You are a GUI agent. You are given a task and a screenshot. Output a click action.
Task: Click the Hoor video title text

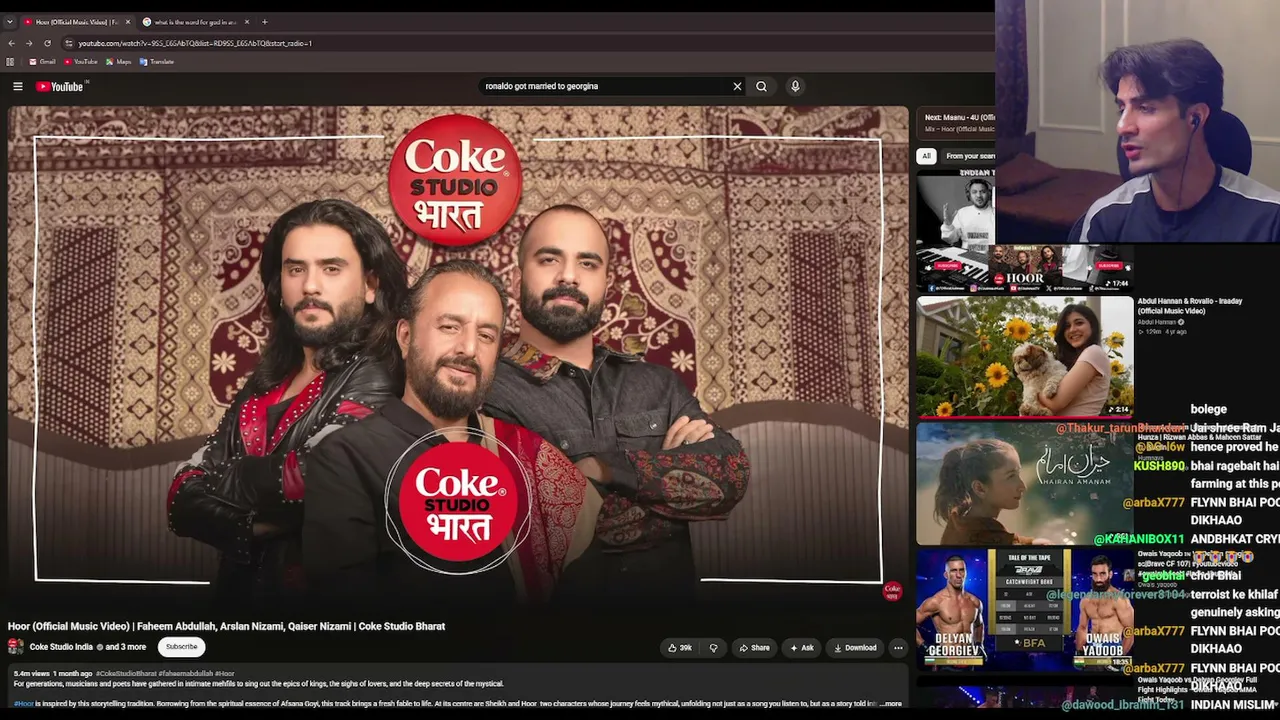coord(226,626)
